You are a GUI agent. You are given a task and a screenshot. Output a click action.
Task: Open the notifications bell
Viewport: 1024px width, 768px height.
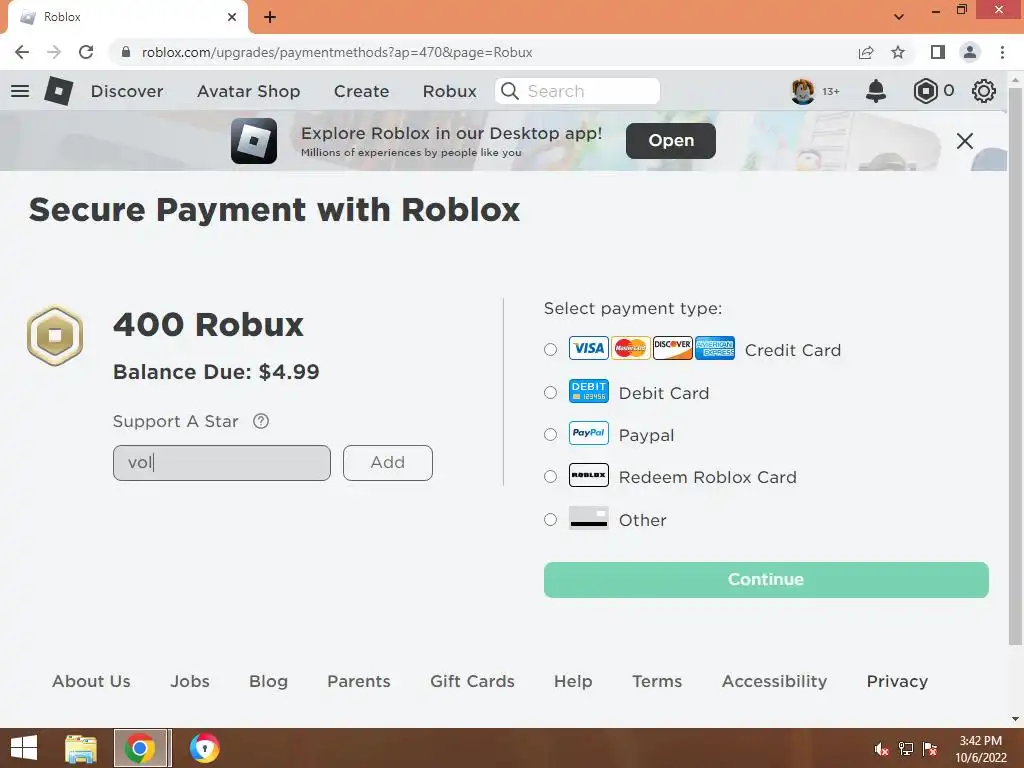[876, 91]
